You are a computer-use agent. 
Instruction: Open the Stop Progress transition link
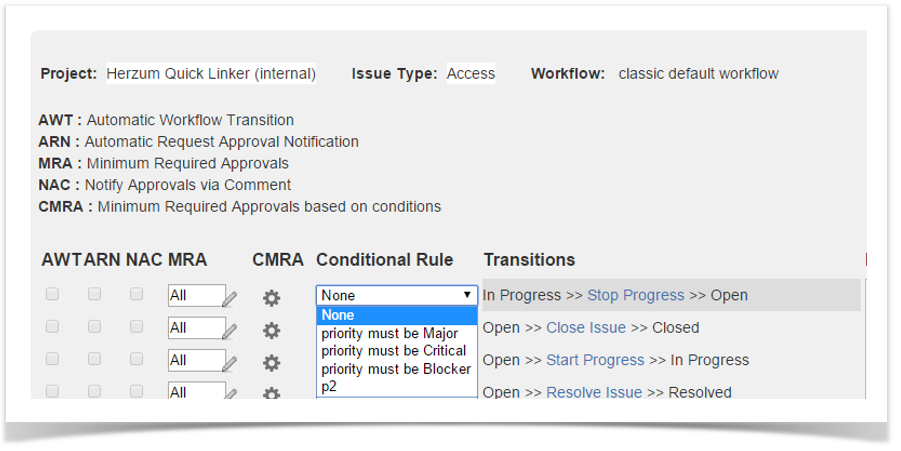pyautogui.click(x=635, y=295)
